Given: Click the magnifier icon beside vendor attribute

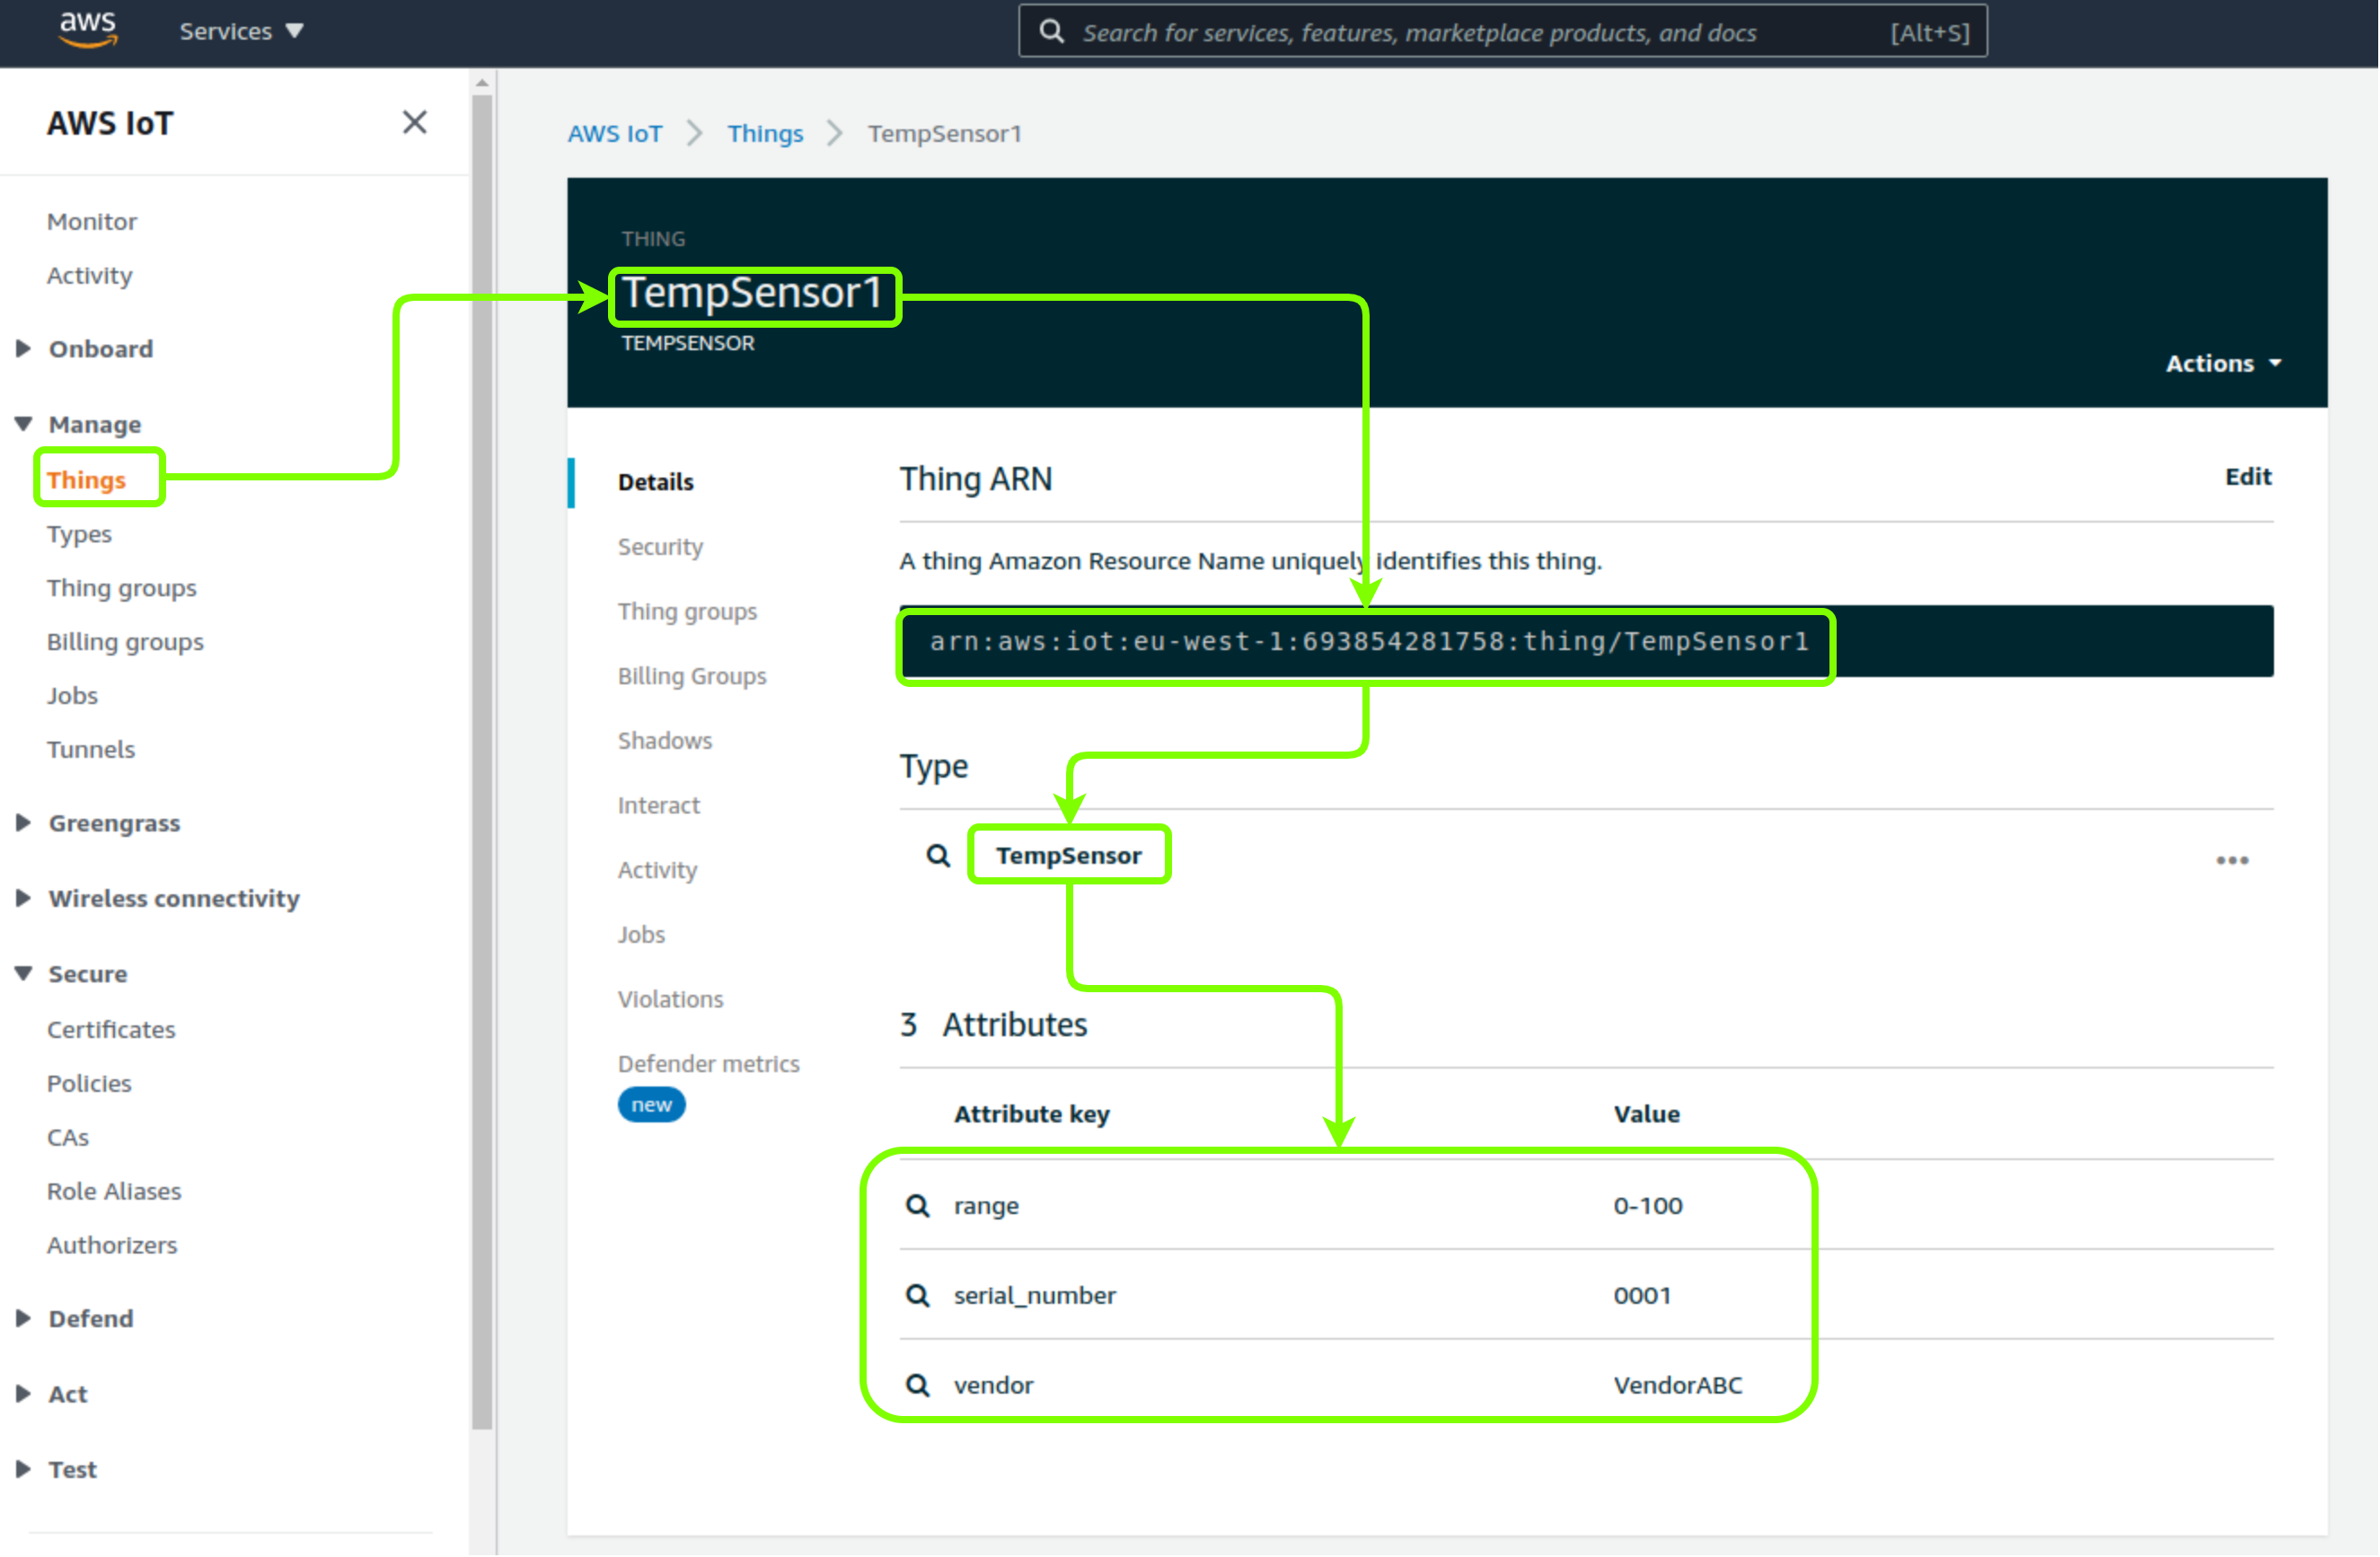Looking at the screenshot, I should coord(917,1386).
